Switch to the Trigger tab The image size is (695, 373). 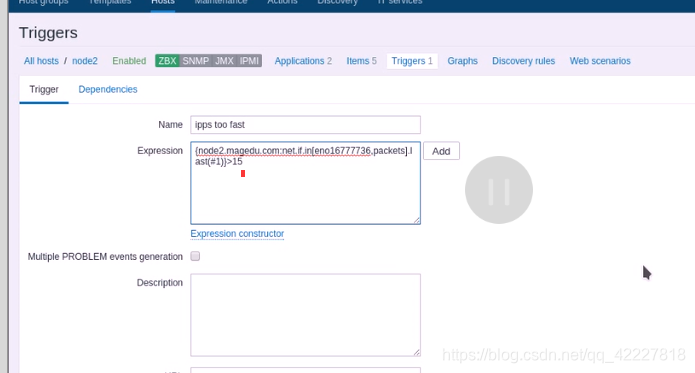coord(44,89)
